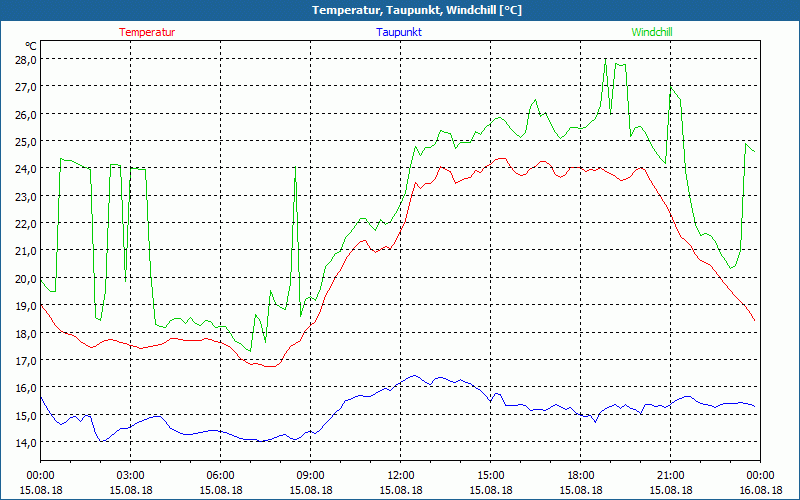Click the 19,0 y-axis value
Image resolution: width=800 pixels, height=500 pixels.
[26, 306]
